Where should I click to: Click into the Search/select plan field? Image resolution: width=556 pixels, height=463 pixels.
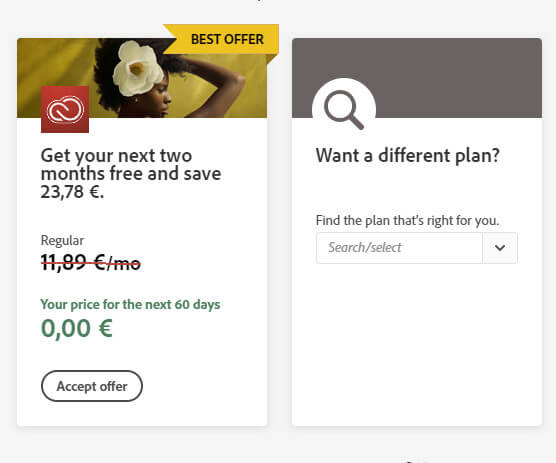point(399,248)
